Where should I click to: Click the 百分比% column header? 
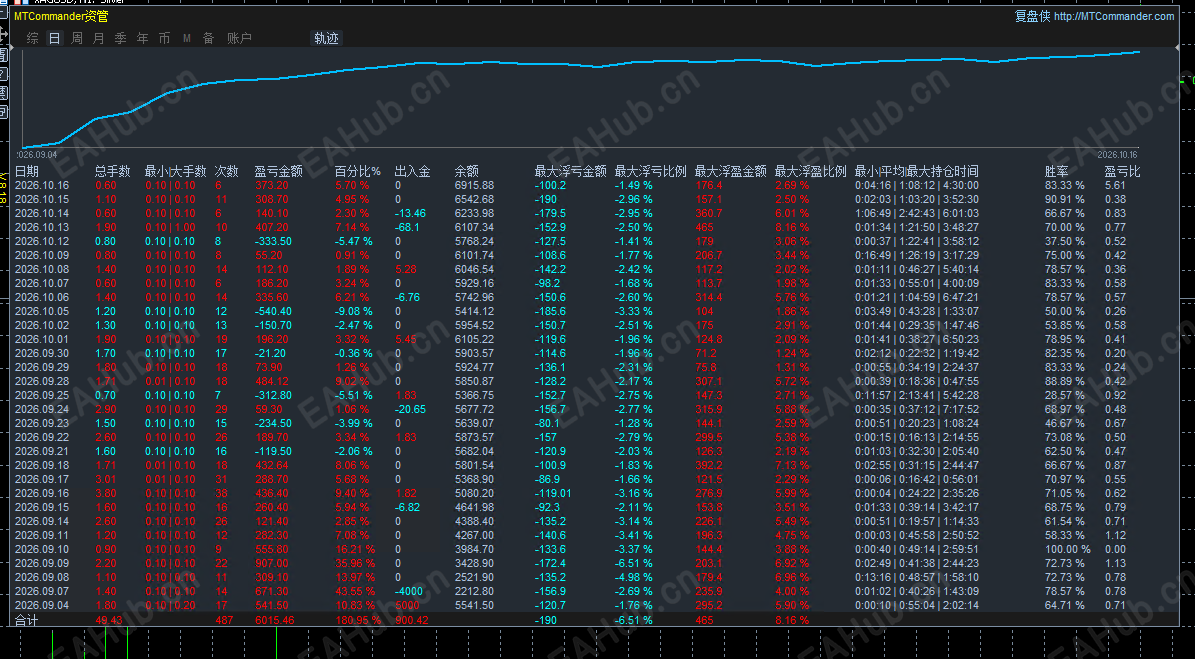tap(357, 171)
